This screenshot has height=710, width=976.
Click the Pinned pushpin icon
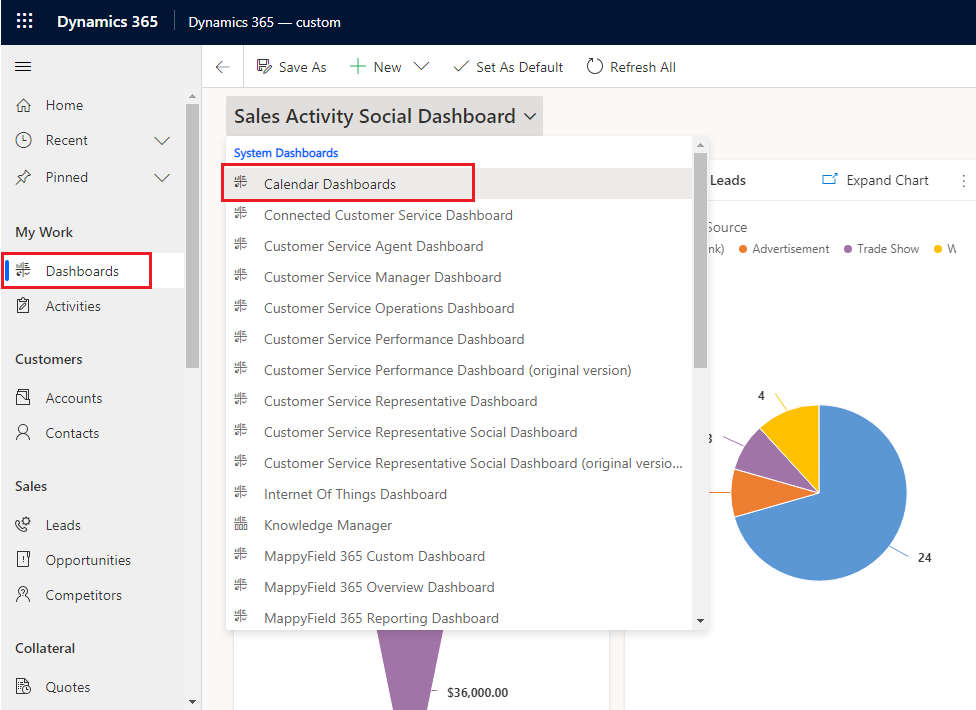click(x=23, y=177)
